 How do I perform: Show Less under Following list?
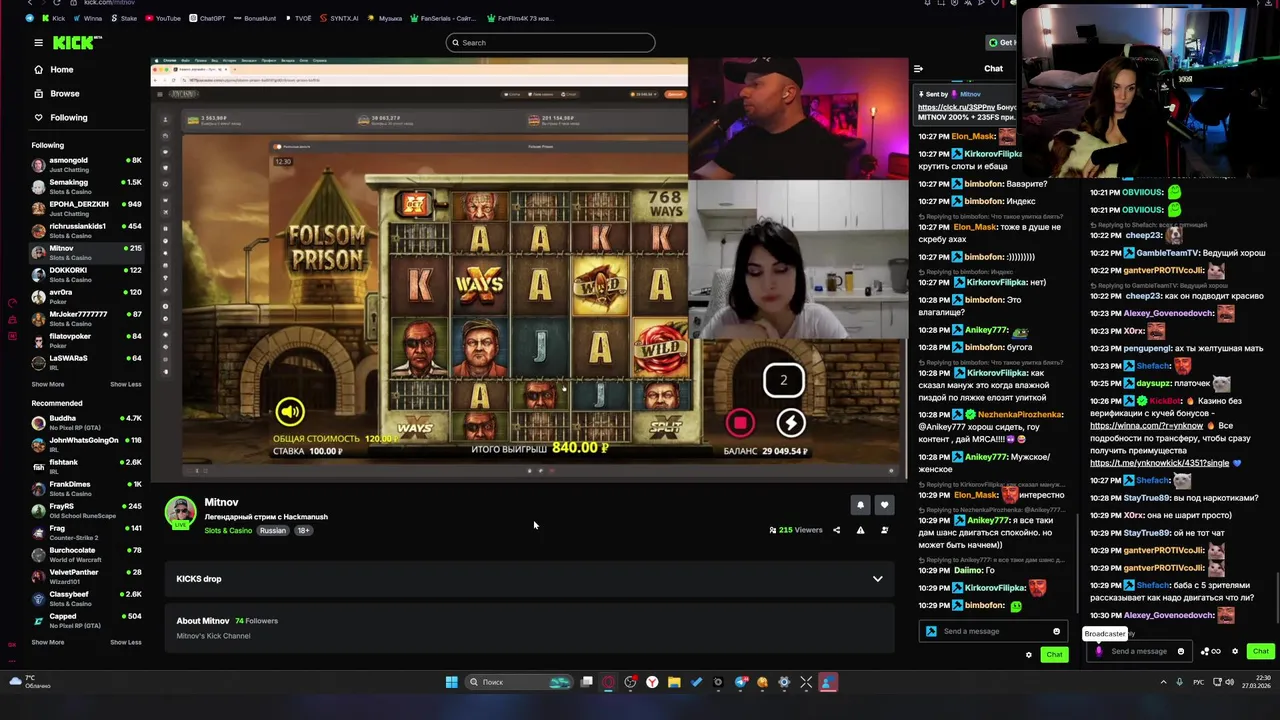125,384
